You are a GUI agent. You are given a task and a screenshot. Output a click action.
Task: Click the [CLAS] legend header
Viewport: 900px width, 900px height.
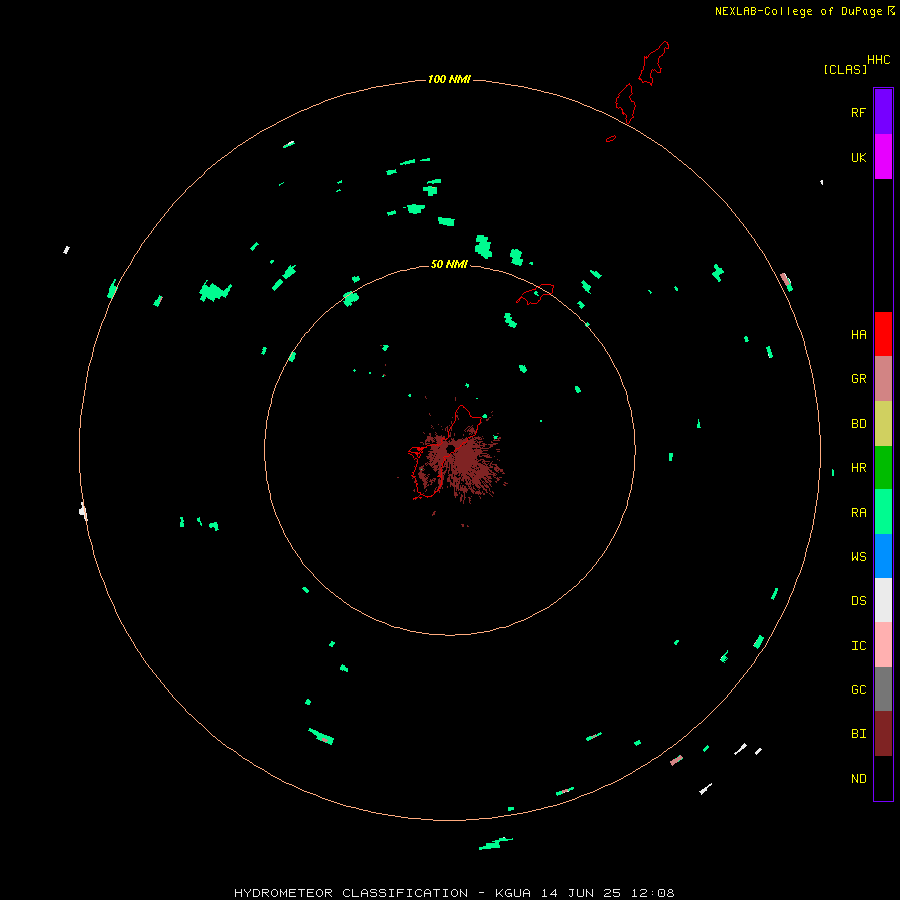845,69
